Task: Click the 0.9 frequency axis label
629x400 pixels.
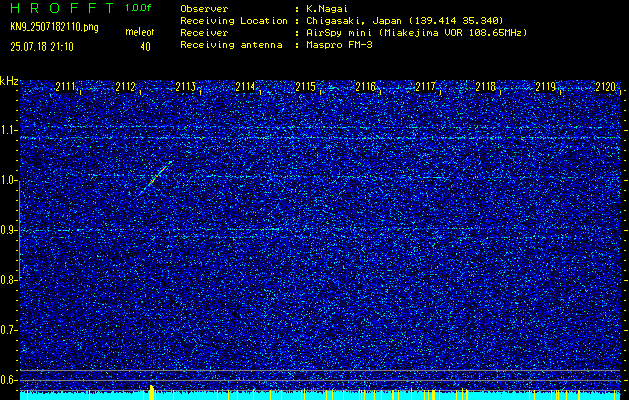Action: point(9,231)
